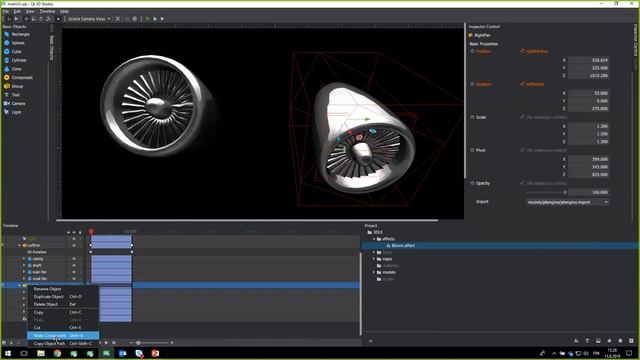This screenshot has width=640, height=360.
Task: Expand the maps folder in Project panel
Action: (374, 259)
